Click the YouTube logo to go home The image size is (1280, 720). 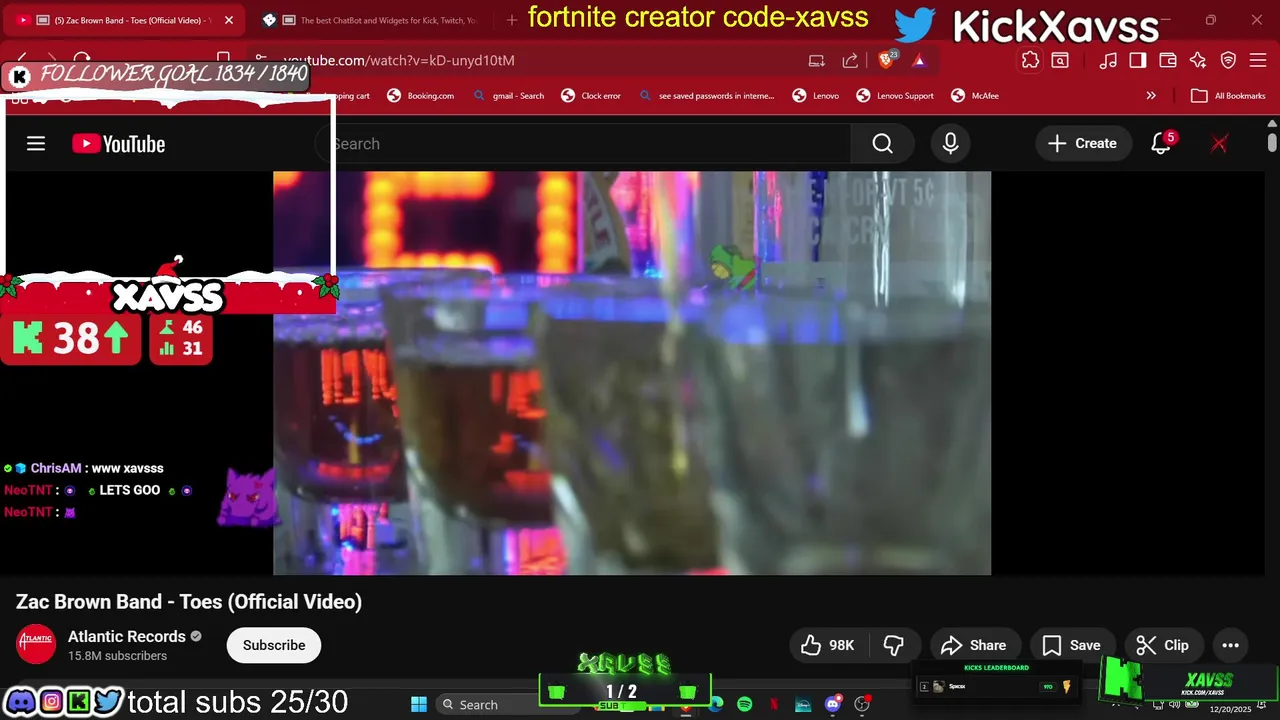[x=118, y=144]
